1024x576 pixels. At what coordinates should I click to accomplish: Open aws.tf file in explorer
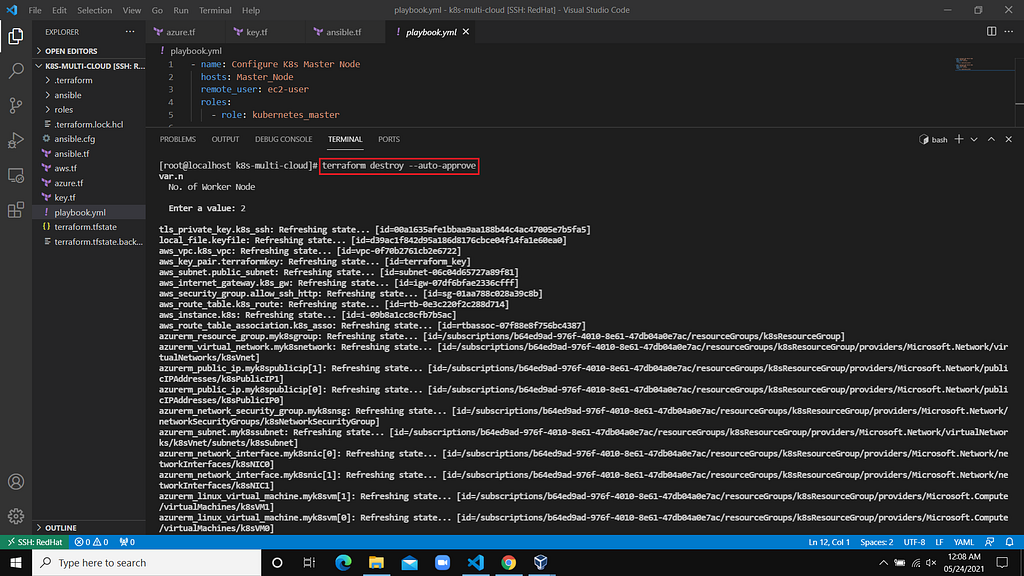pyautogui.click(x=89, y=168)
